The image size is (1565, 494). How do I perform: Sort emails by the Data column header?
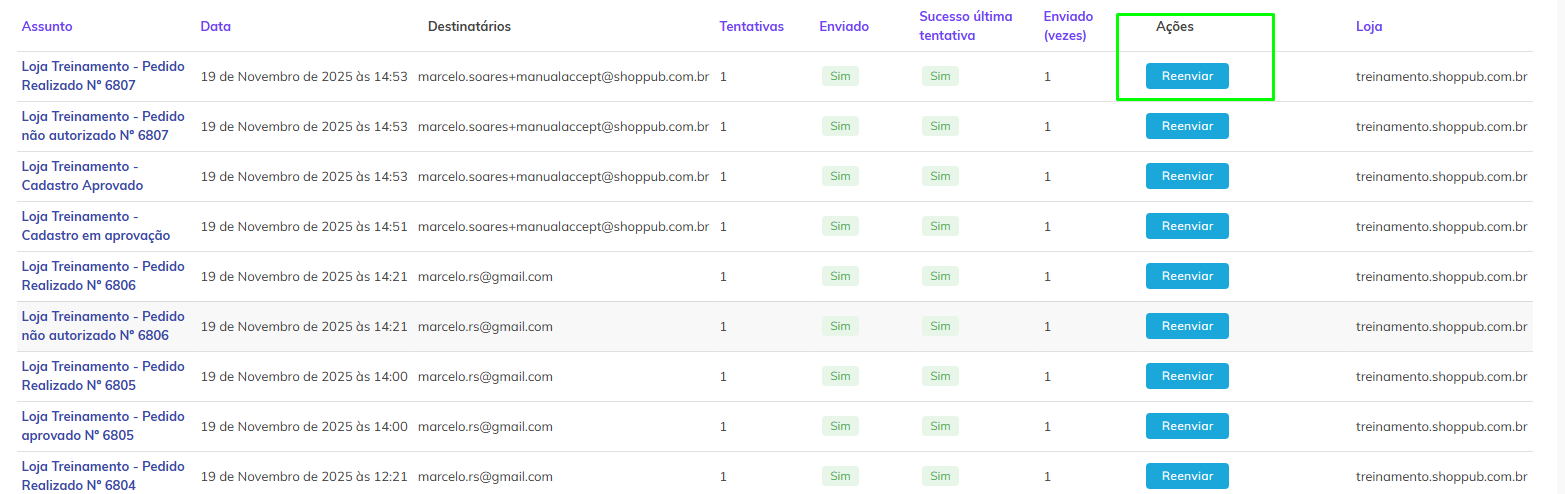215,26
